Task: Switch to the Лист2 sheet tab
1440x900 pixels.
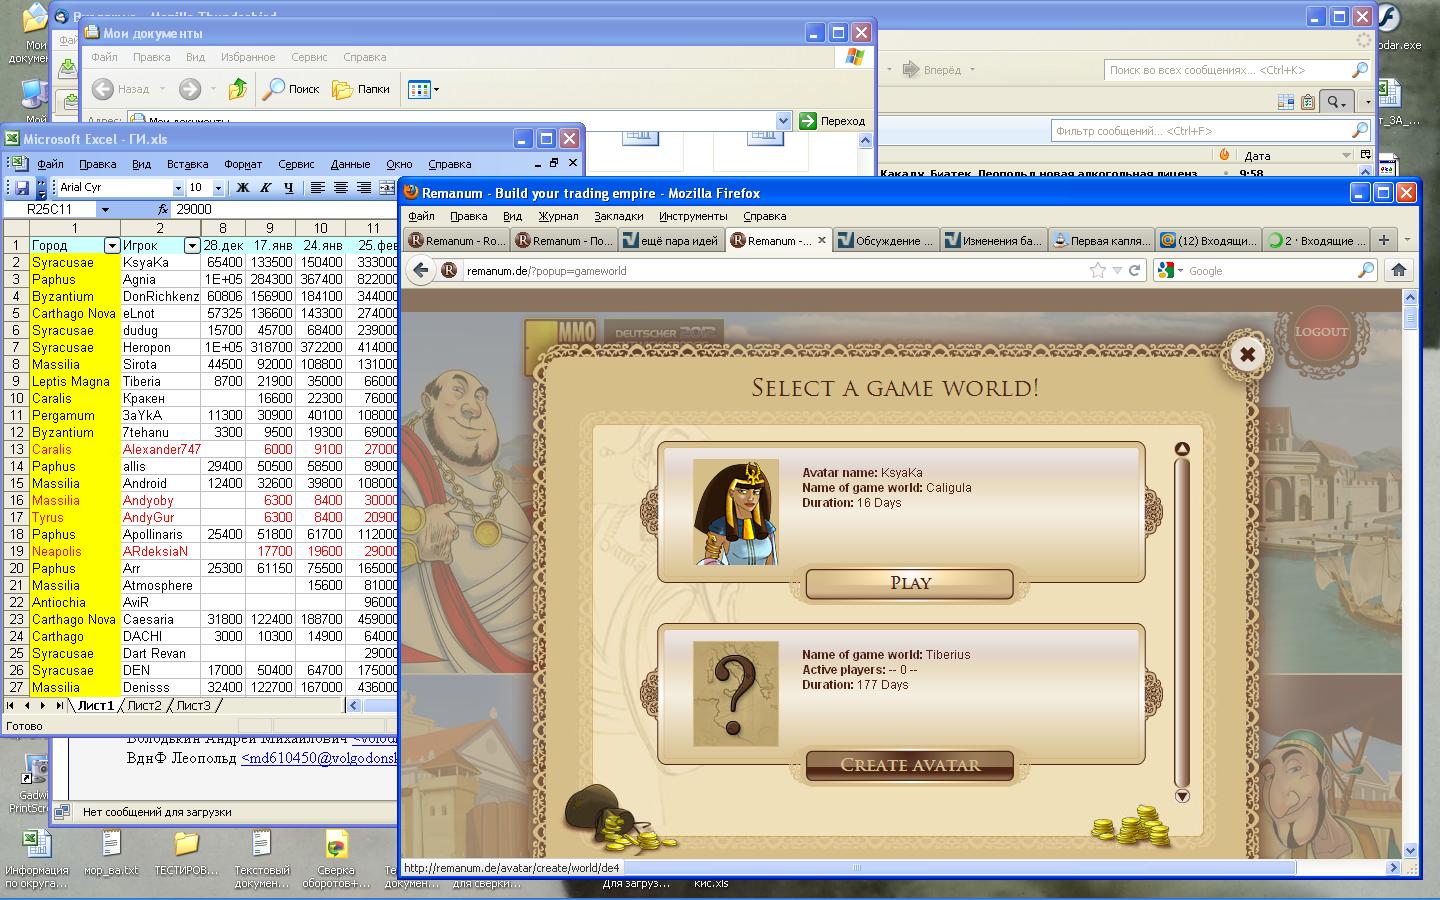Action: pyautogui.click(x=144, y=706)
